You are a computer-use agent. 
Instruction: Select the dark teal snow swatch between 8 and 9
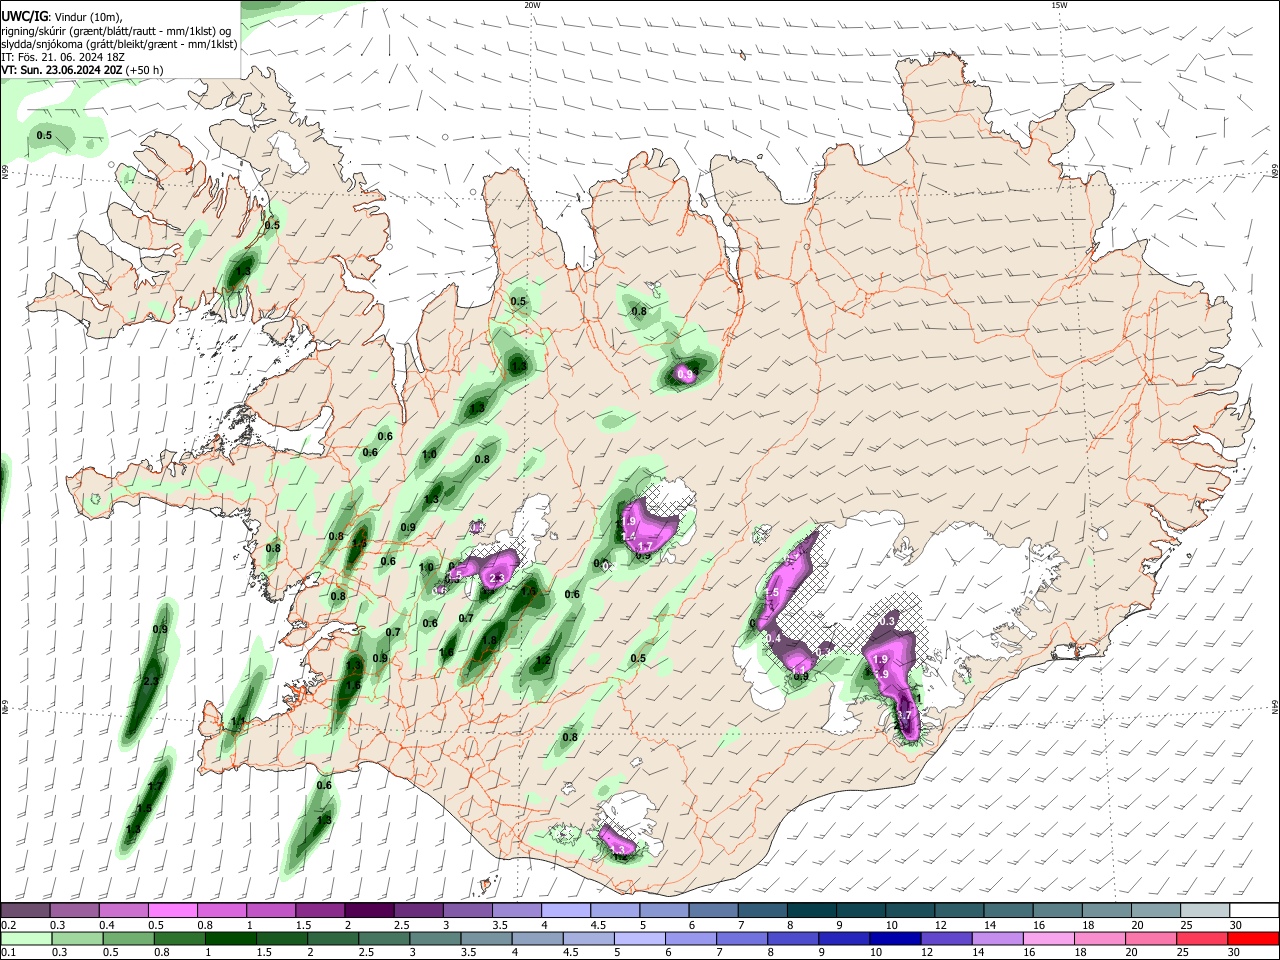812,910
